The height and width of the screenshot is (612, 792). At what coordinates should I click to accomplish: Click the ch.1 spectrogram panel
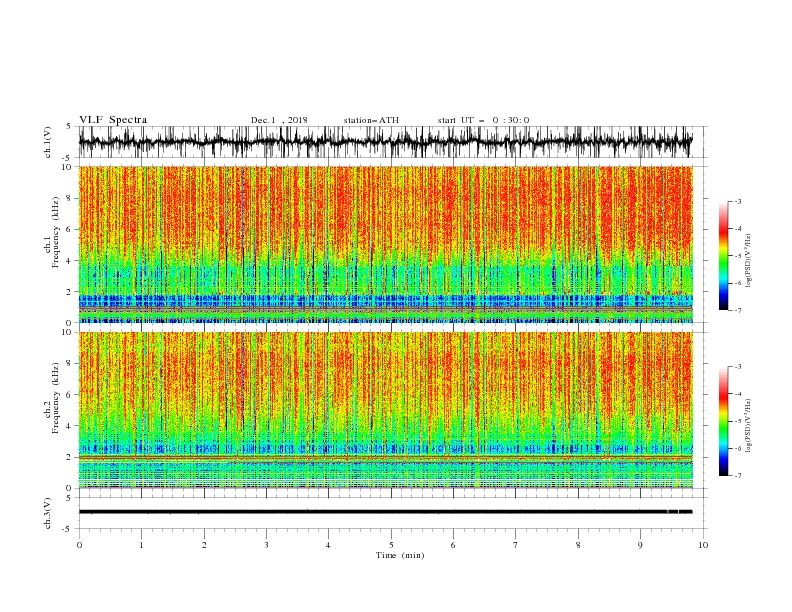[385, 244]
